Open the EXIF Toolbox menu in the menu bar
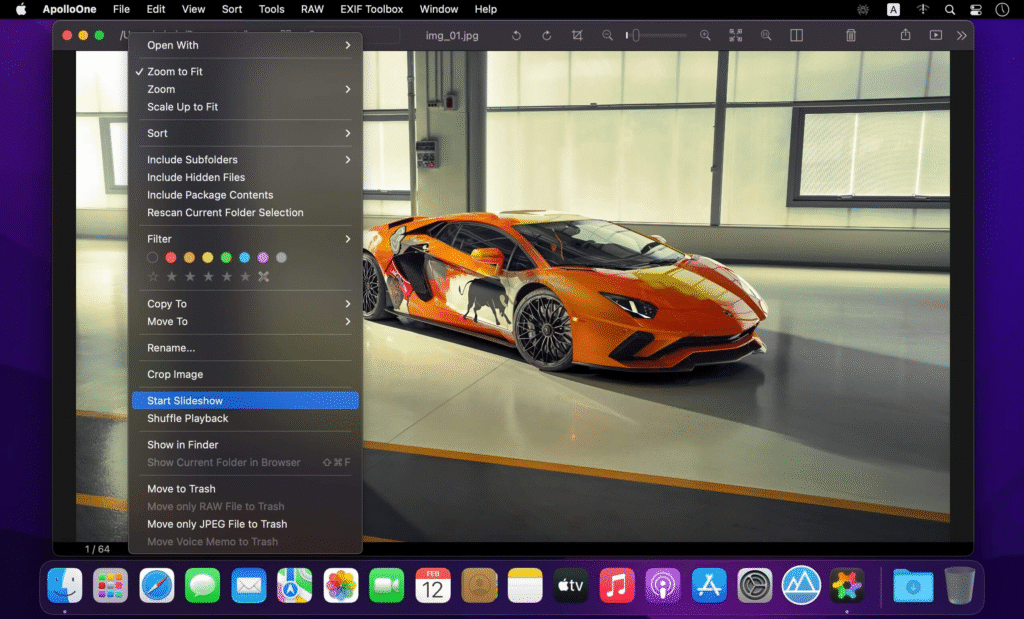The image size is (1024, 619). (x=369, y=9)
